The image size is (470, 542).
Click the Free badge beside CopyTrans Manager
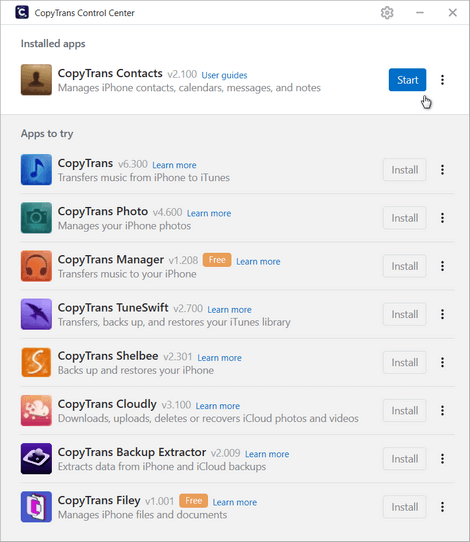(217, 260)
